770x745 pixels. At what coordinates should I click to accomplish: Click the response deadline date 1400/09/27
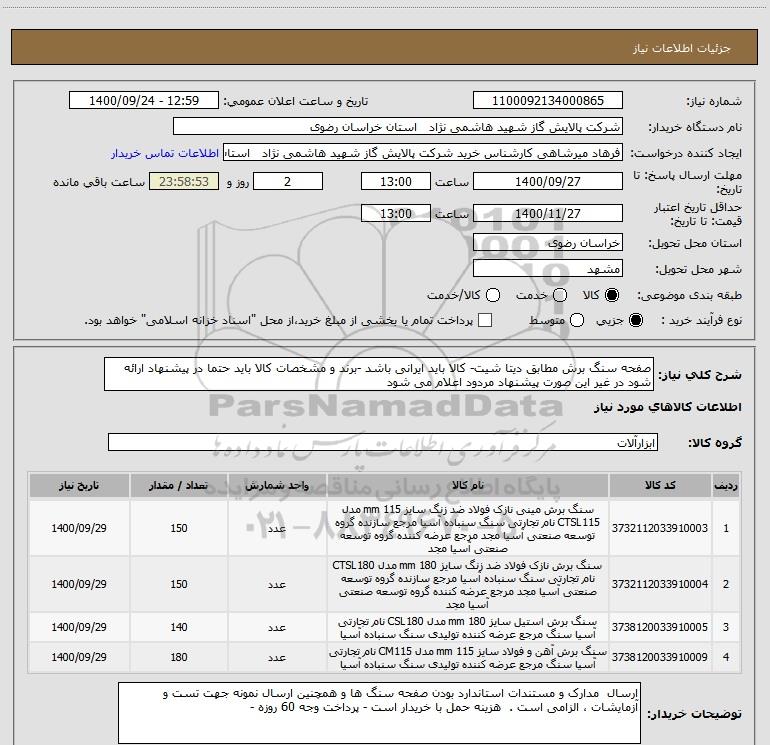[x=548, y=181]
